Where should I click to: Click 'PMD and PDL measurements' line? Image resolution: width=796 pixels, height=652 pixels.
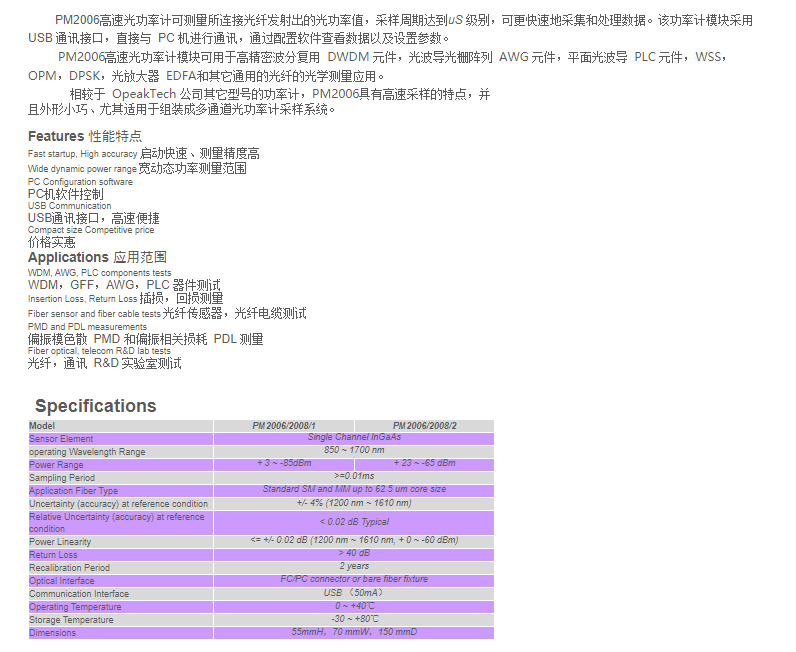(87, 327)
